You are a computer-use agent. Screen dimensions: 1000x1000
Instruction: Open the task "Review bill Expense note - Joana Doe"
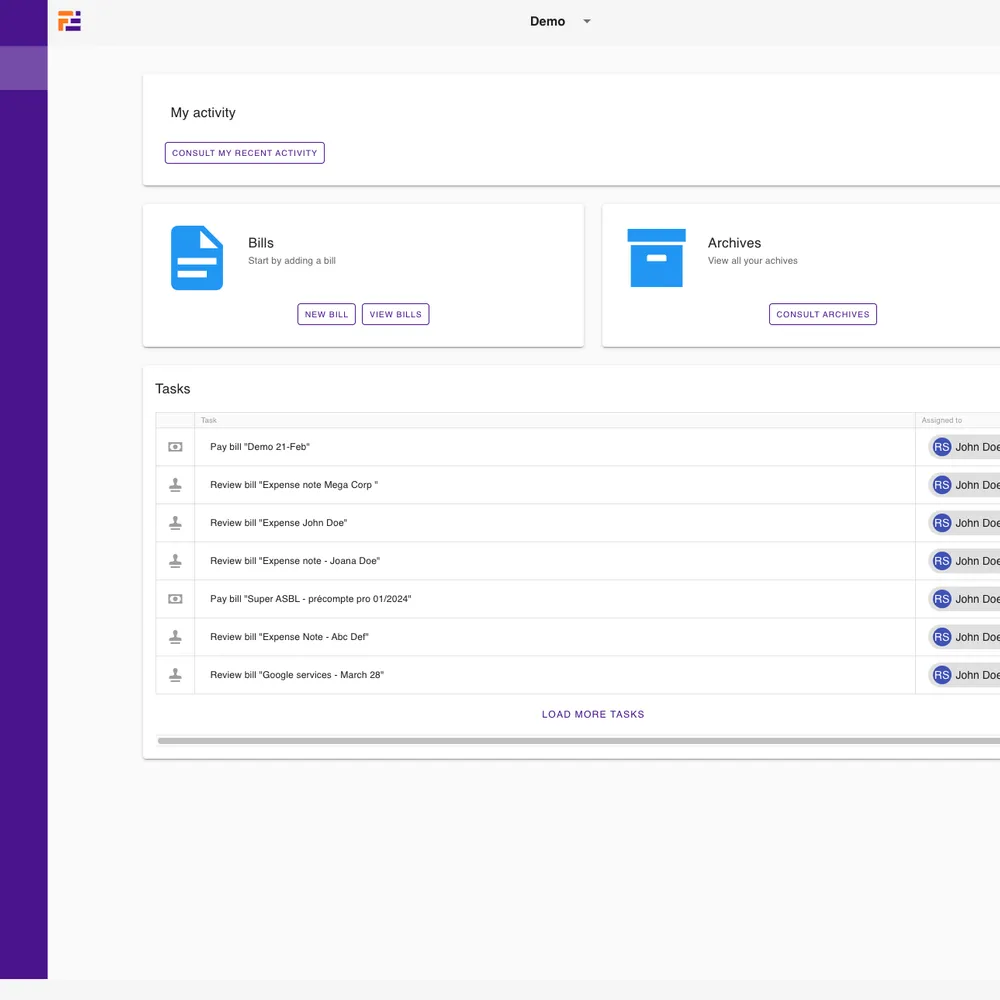tap(294, 561)
